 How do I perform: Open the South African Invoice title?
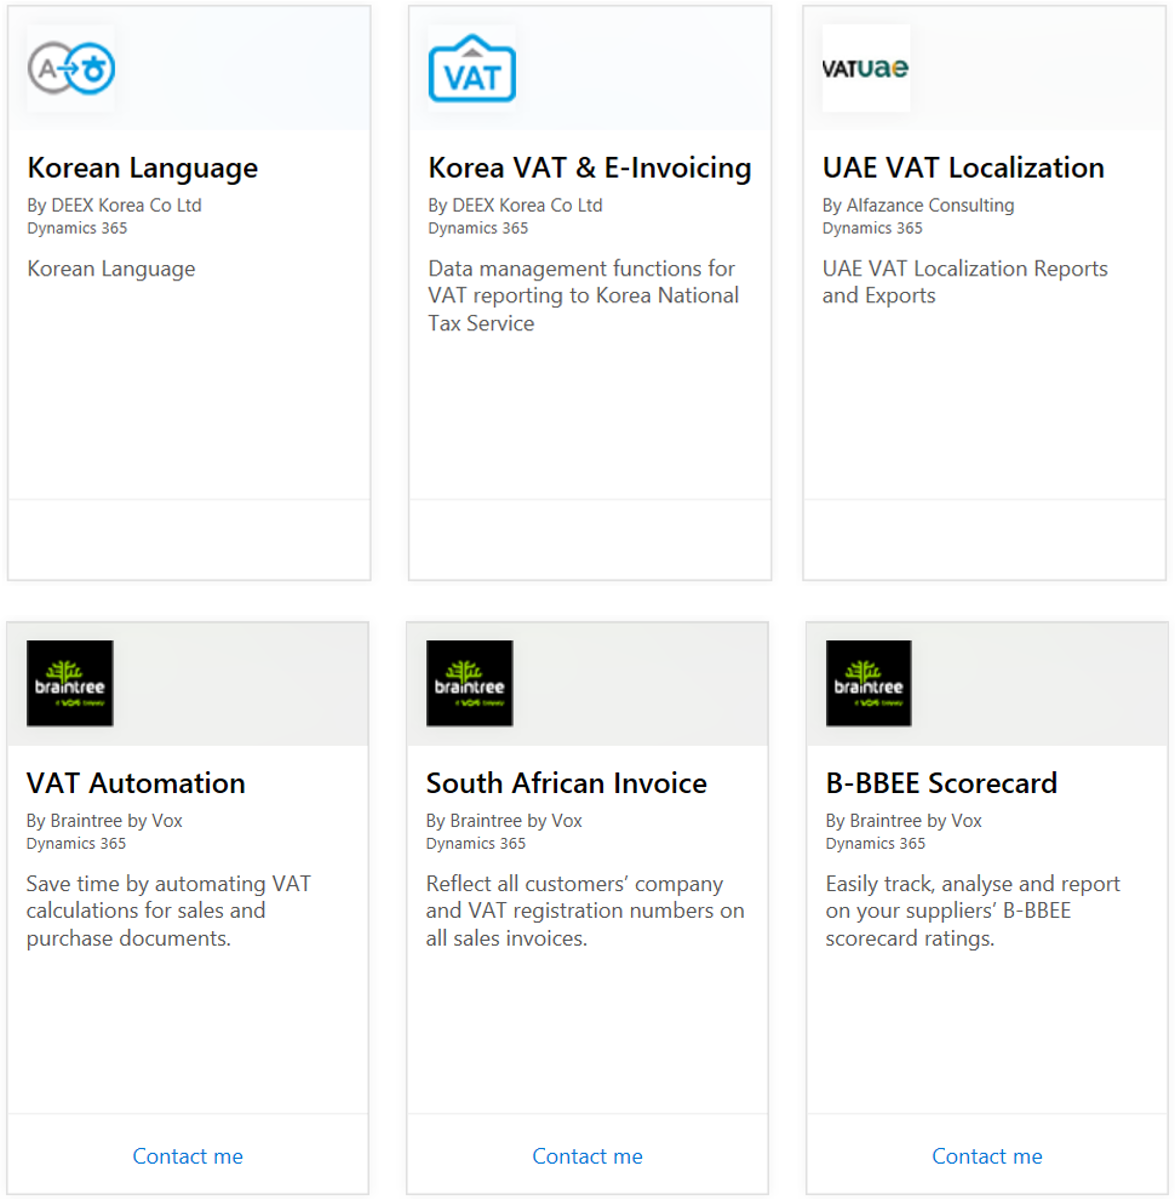[566, 783]
